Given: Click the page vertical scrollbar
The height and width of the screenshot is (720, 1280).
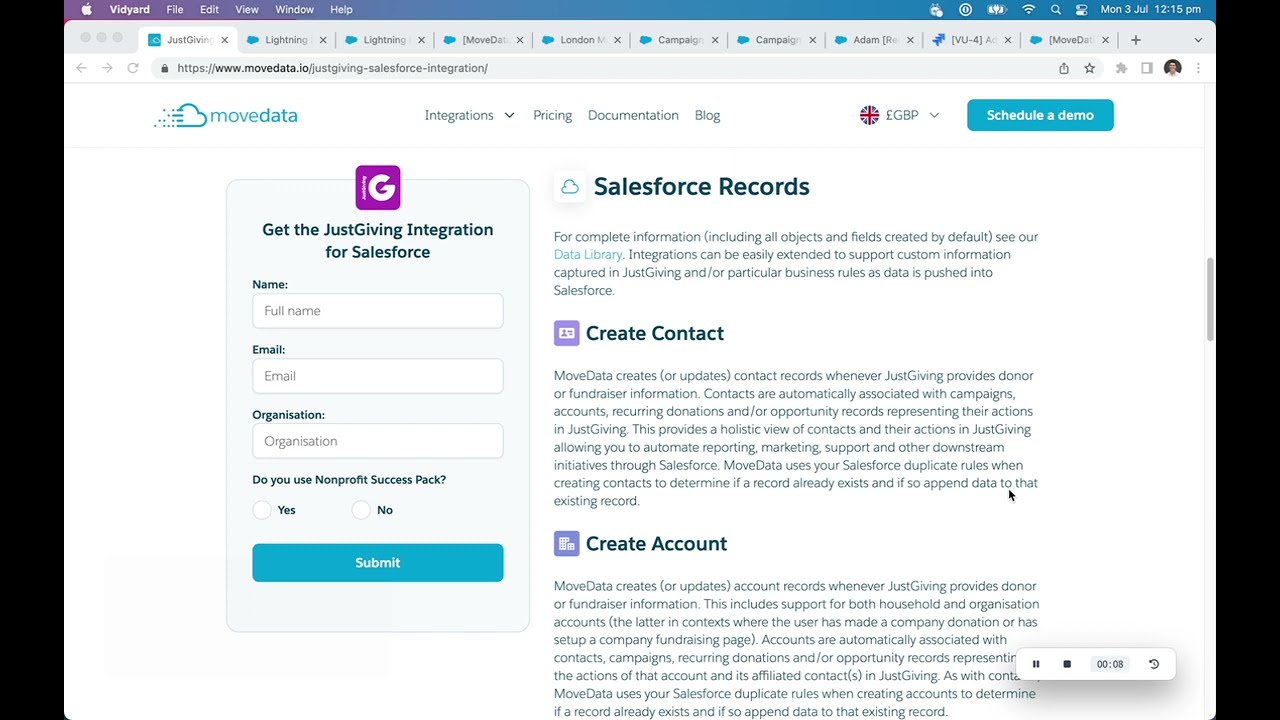Looking at the screenshot, I should click(x=1210, y=300).
